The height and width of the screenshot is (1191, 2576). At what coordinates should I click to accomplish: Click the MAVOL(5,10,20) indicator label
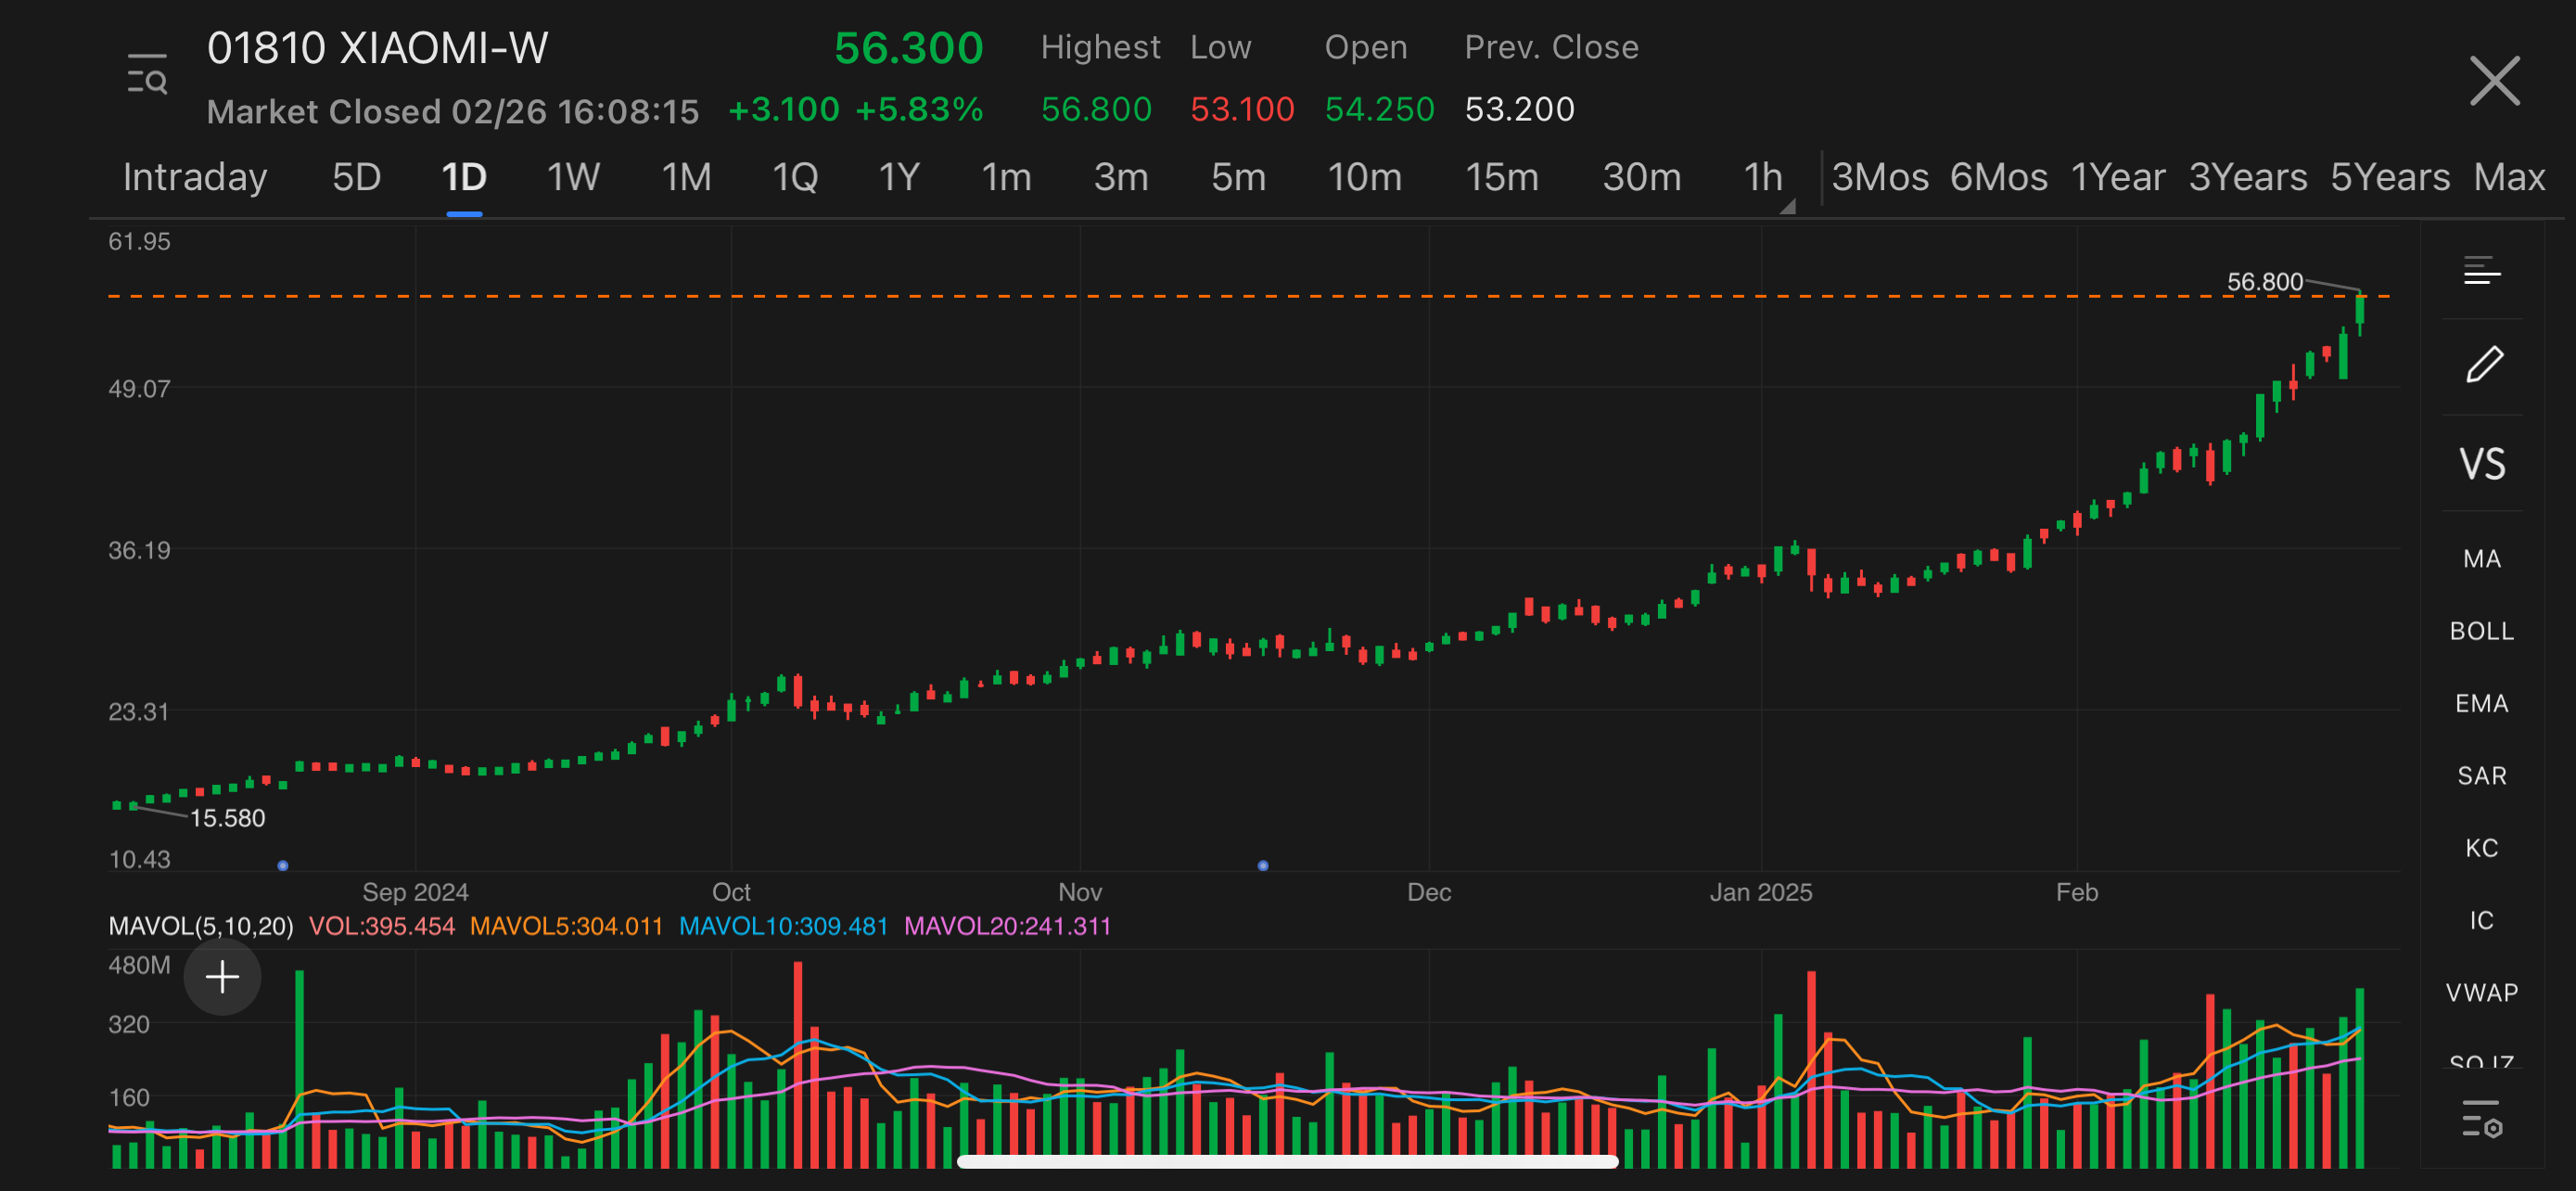coord(200,926)
